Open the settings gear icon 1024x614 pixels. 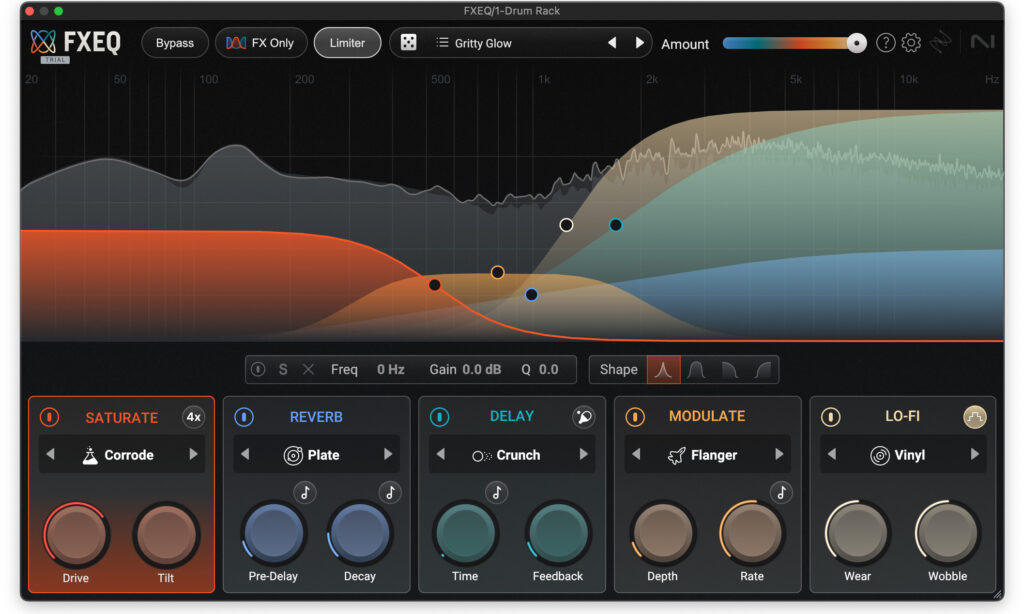point(911,43)
